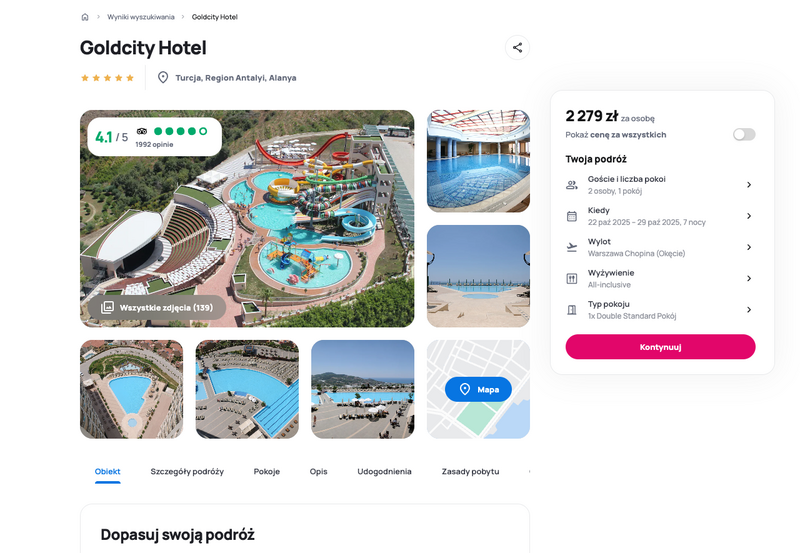
Task: Open the Udogodnienia tab
Action: coord(384,471)
